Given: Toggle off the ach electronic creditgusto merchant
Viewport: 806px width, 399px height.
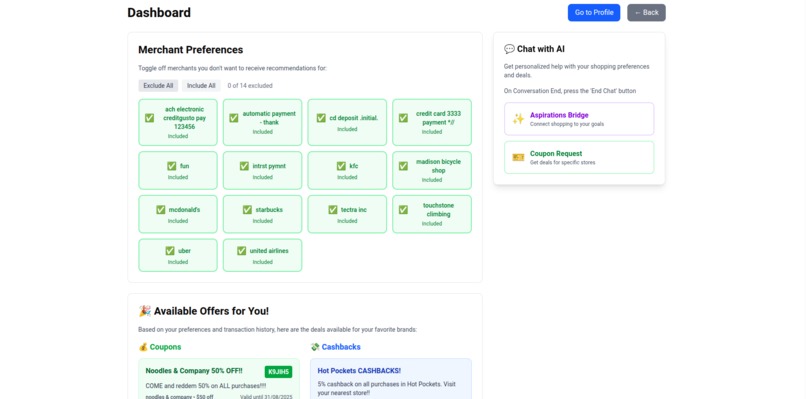Looking at the screenshot, I should 178,122.
